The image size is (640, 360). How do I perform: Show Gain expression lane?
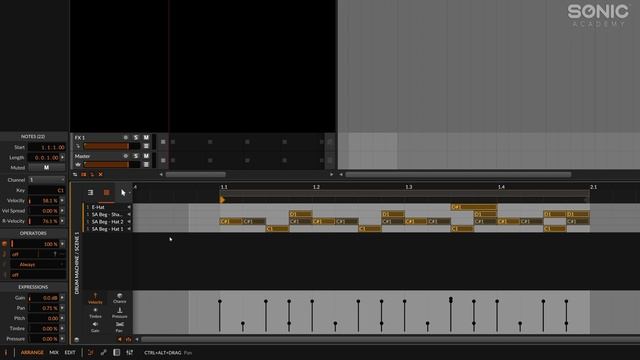[95, 327]
